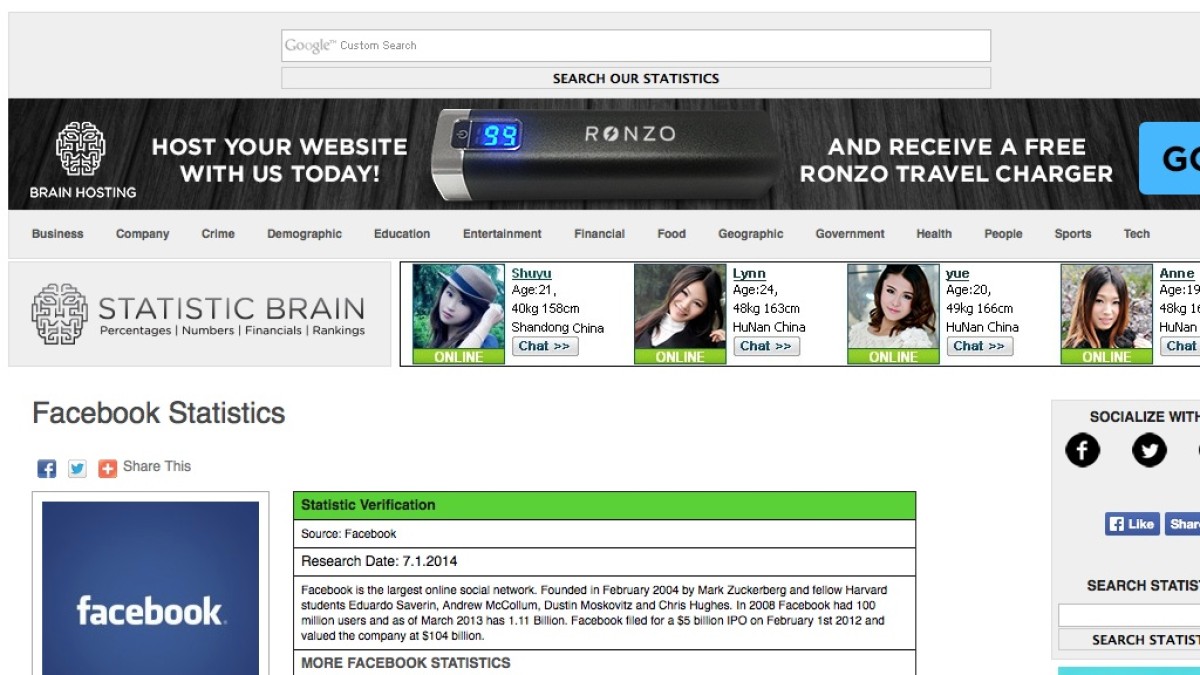Click the blue facebook logo image
Viewport: 1200px width, 675px height.
[151, 590]
